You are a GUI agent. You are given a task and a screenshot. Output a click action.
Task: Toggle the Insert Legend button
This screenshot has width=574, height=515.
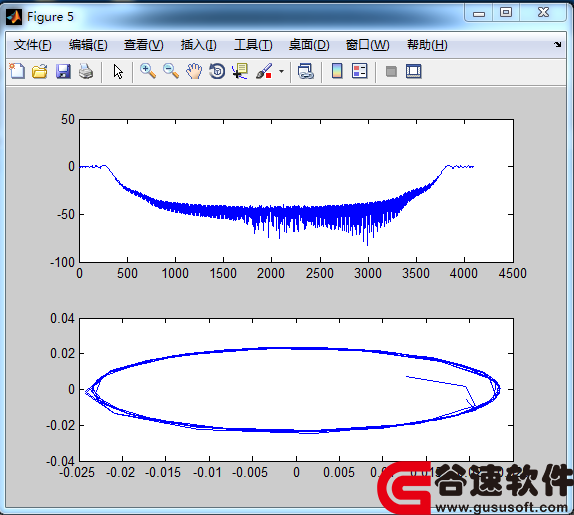[359, 71]
